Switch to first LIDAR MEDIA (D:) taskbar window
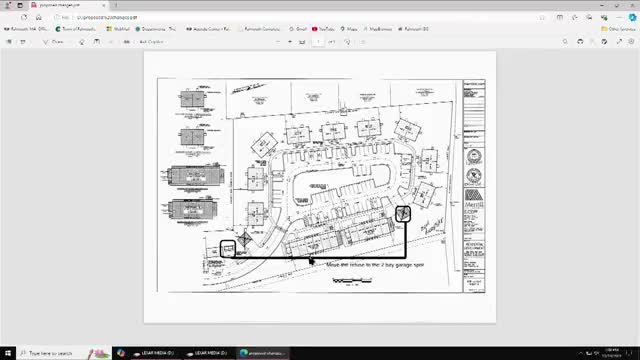Screen dimensions: 640x360 pyautogui.click(x=155, y=353)
